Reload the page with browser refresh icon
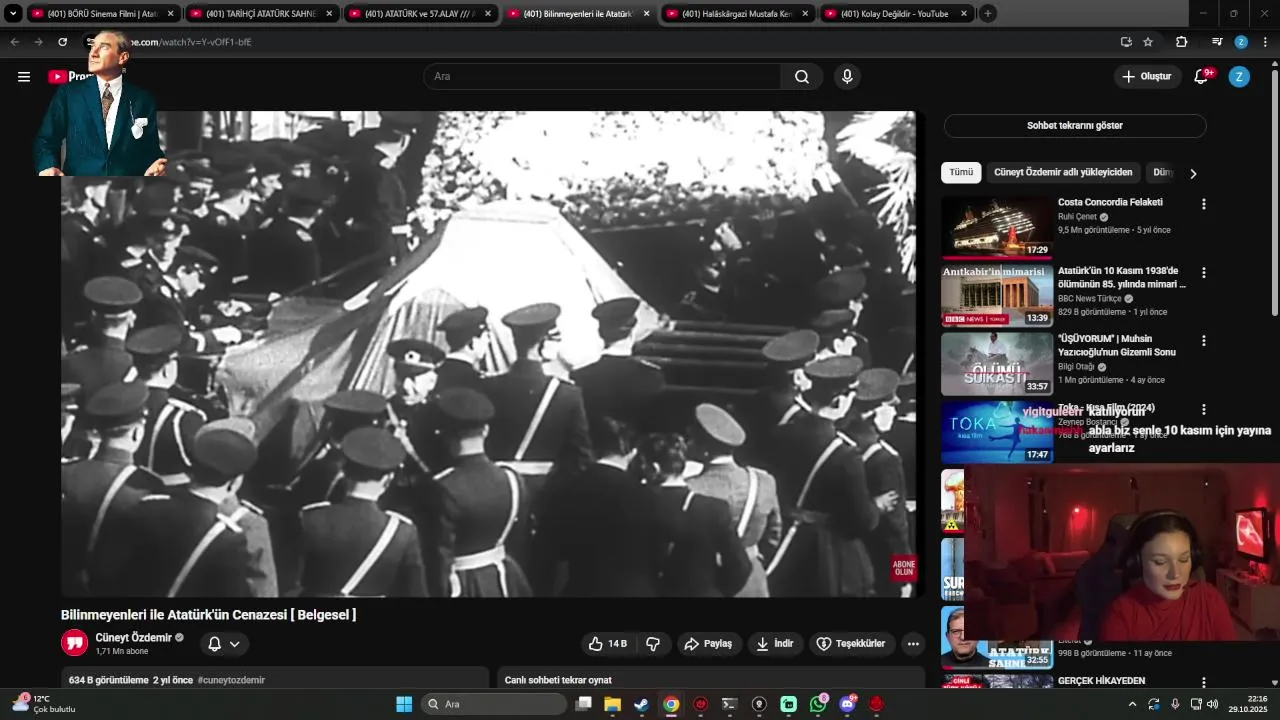Screen dimensions: 1280x720 (x=62, y=42)
